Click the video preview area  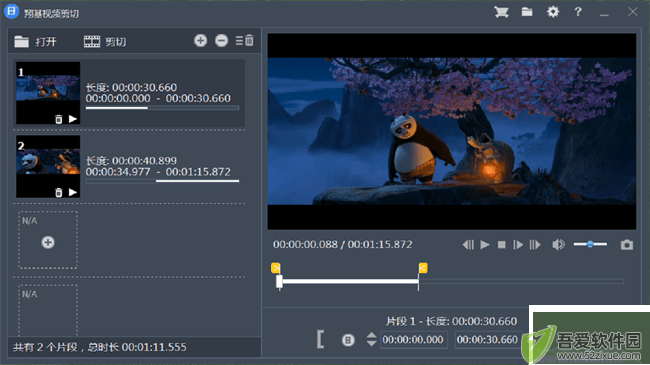(452, 131)
